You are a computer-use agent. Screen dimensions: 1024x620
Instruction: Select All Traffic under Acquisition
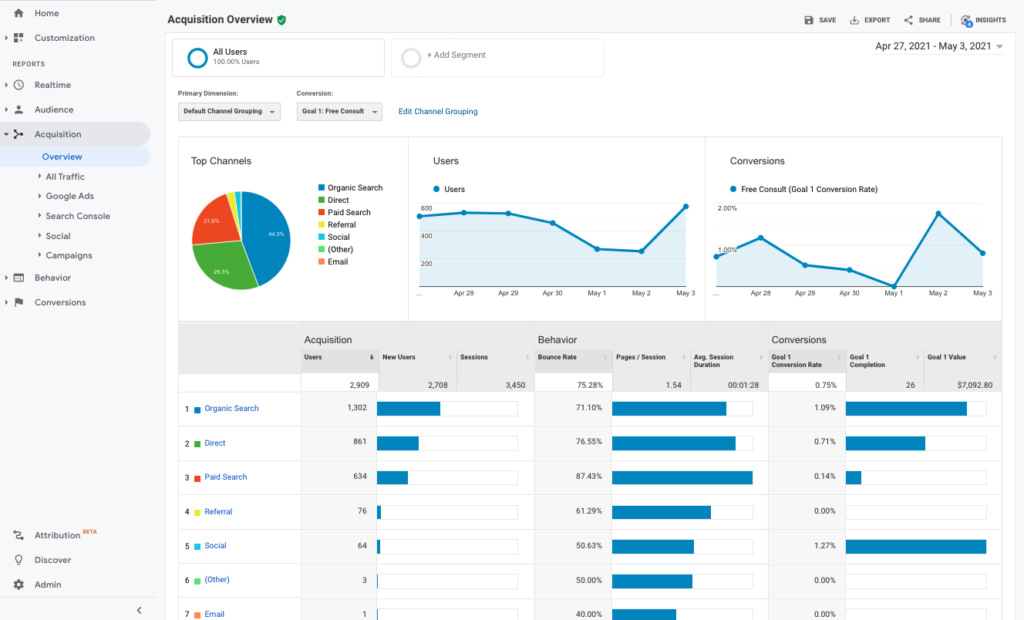click(x=65, y=177)
